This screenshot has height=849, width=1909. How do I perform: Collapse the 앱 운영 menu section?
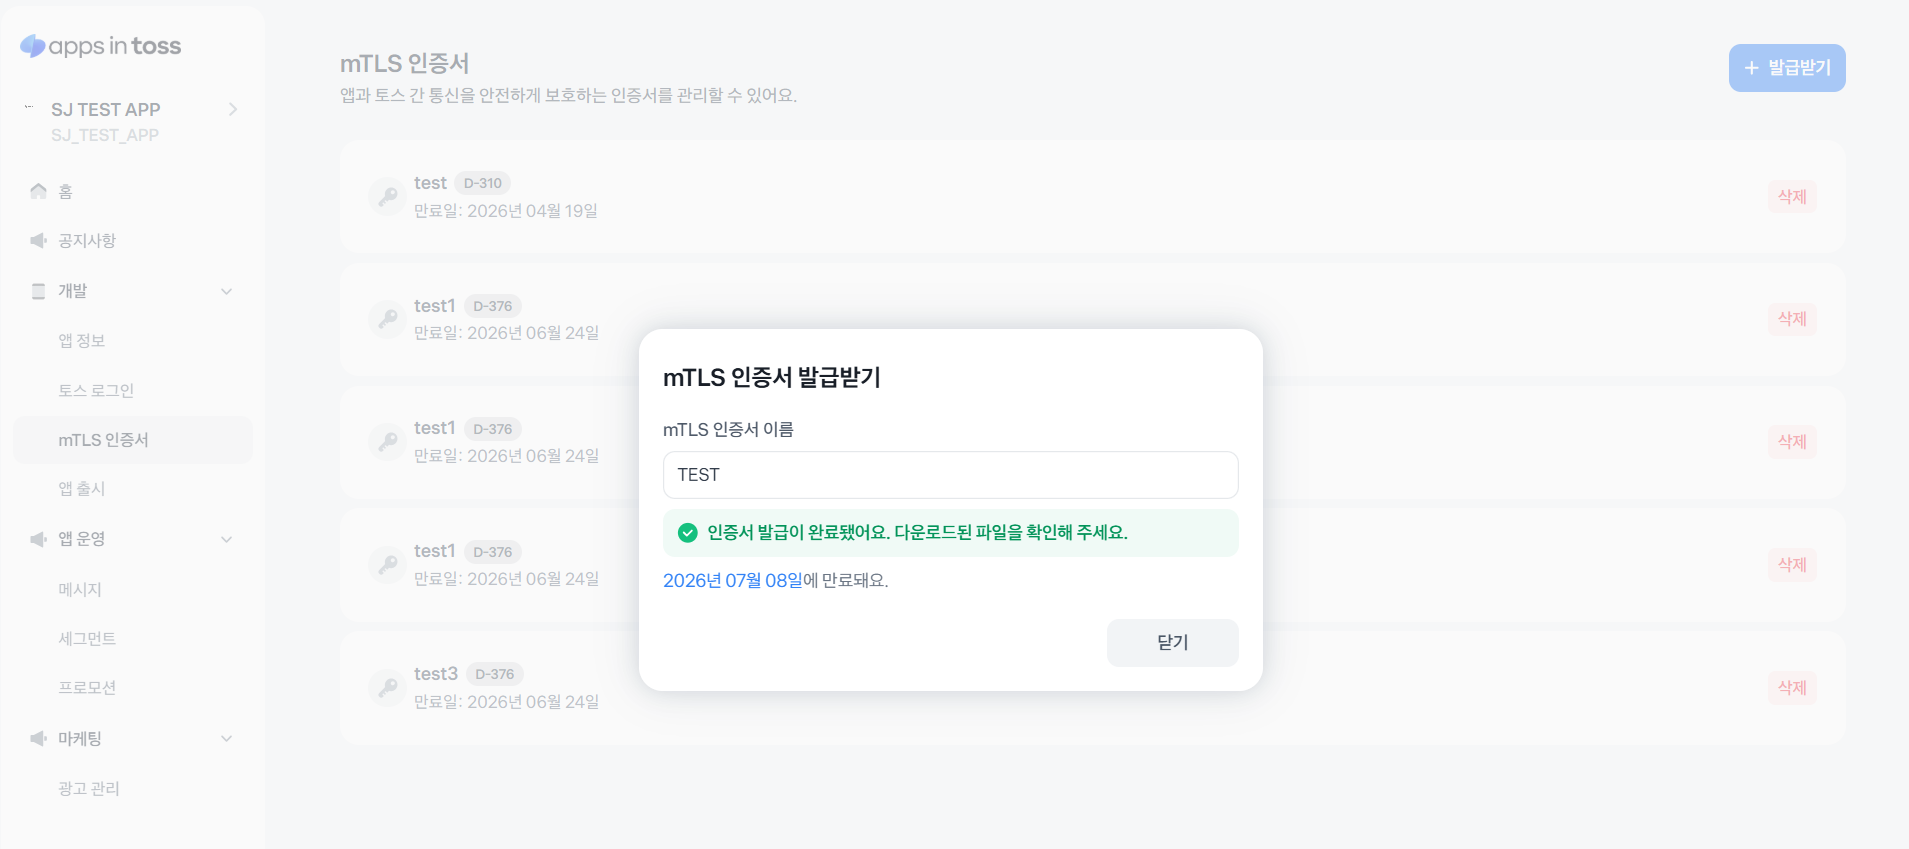tap(227, 539)
